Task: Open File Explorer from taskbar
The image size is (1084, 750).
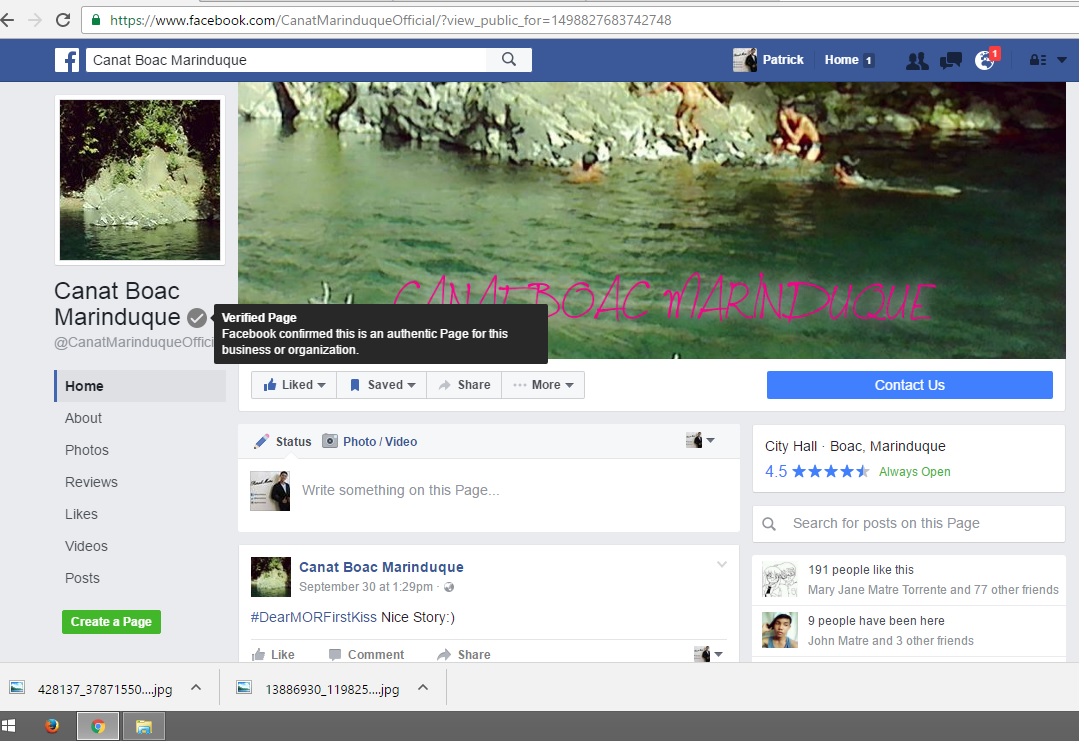Action: click(x=144, y=726)
